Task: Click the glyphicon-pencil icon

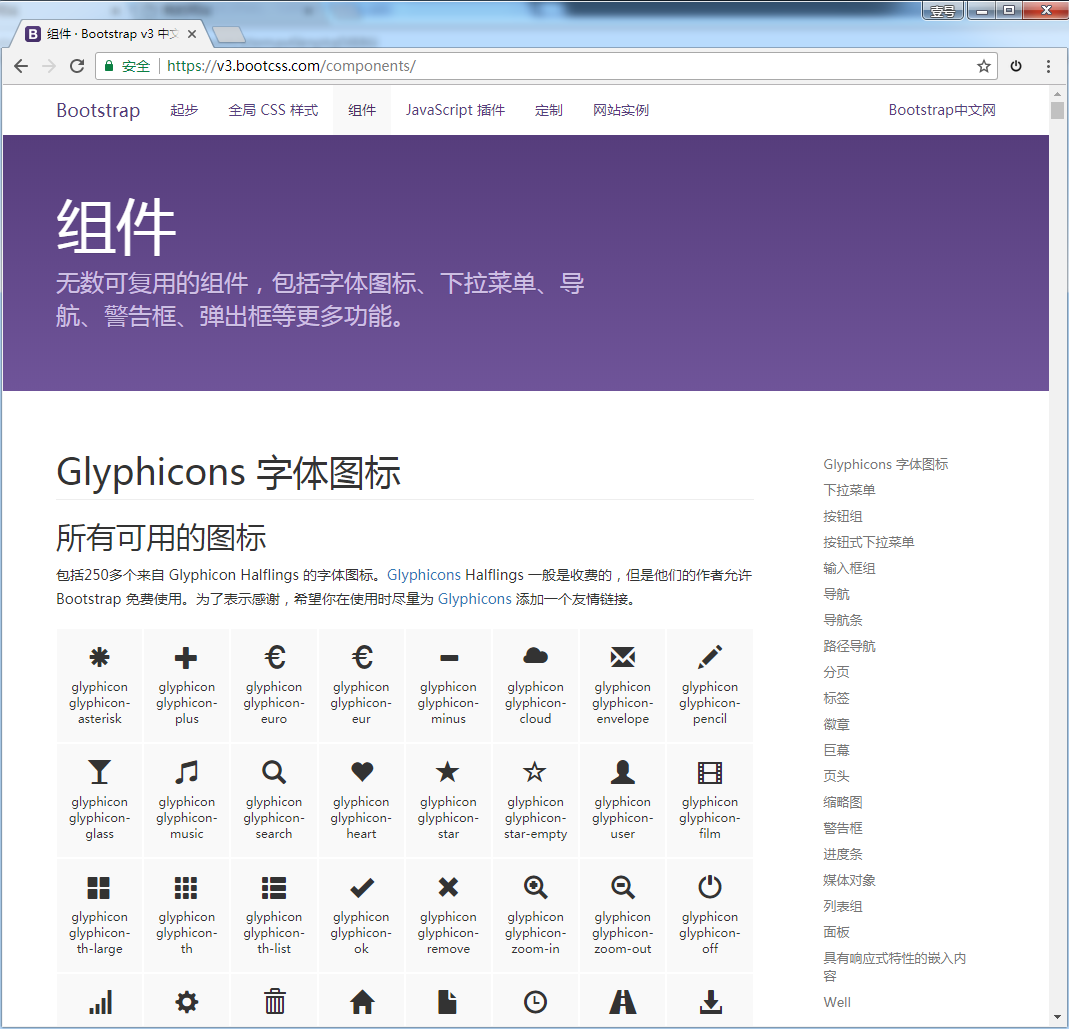Action: (710, 657)
